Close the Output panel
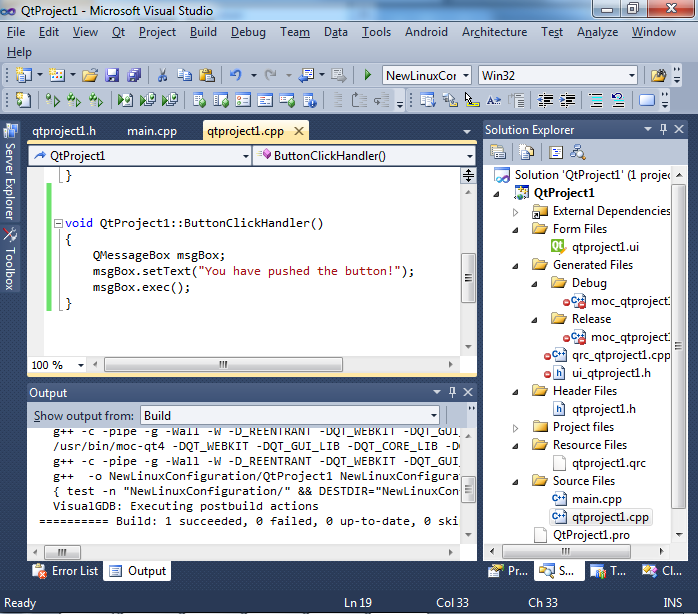 click(468, 392)
